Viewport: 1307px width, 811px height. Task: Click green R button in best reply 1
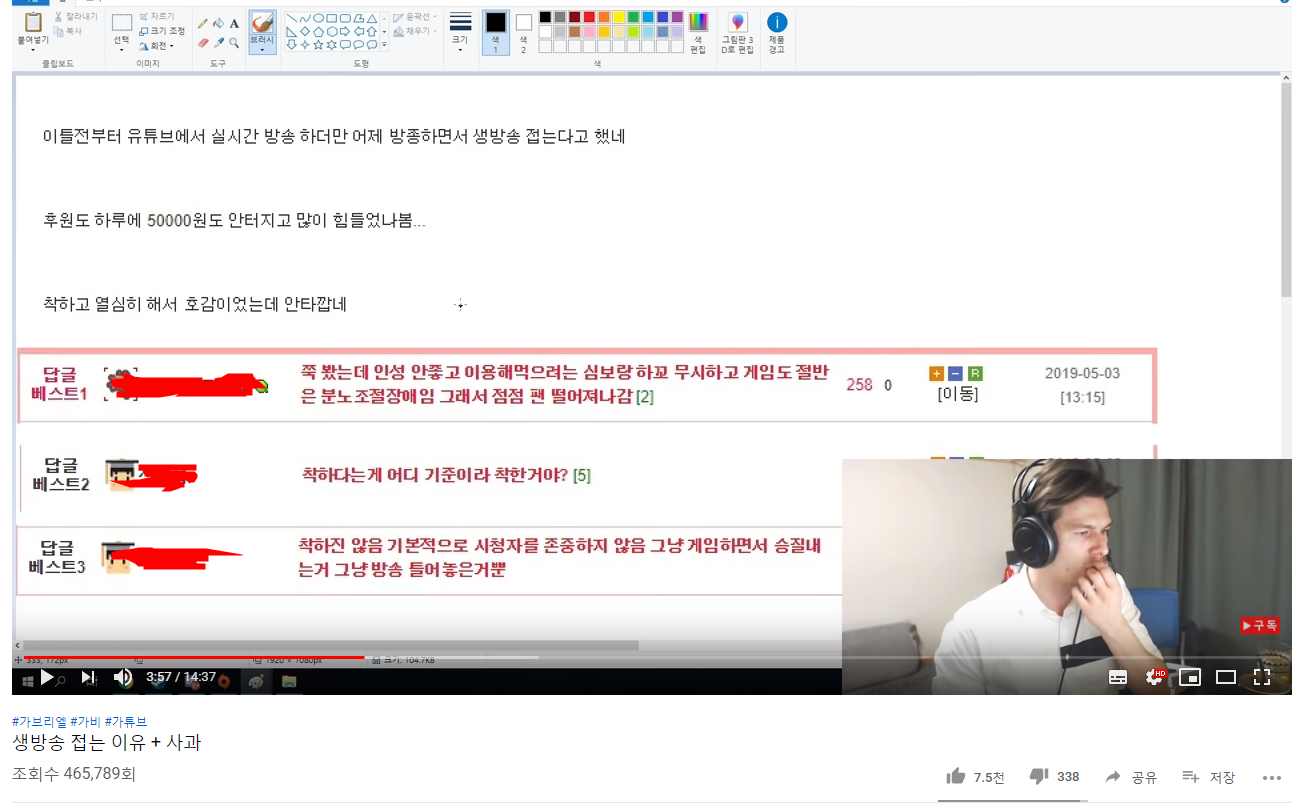click(x=975, y=374)
